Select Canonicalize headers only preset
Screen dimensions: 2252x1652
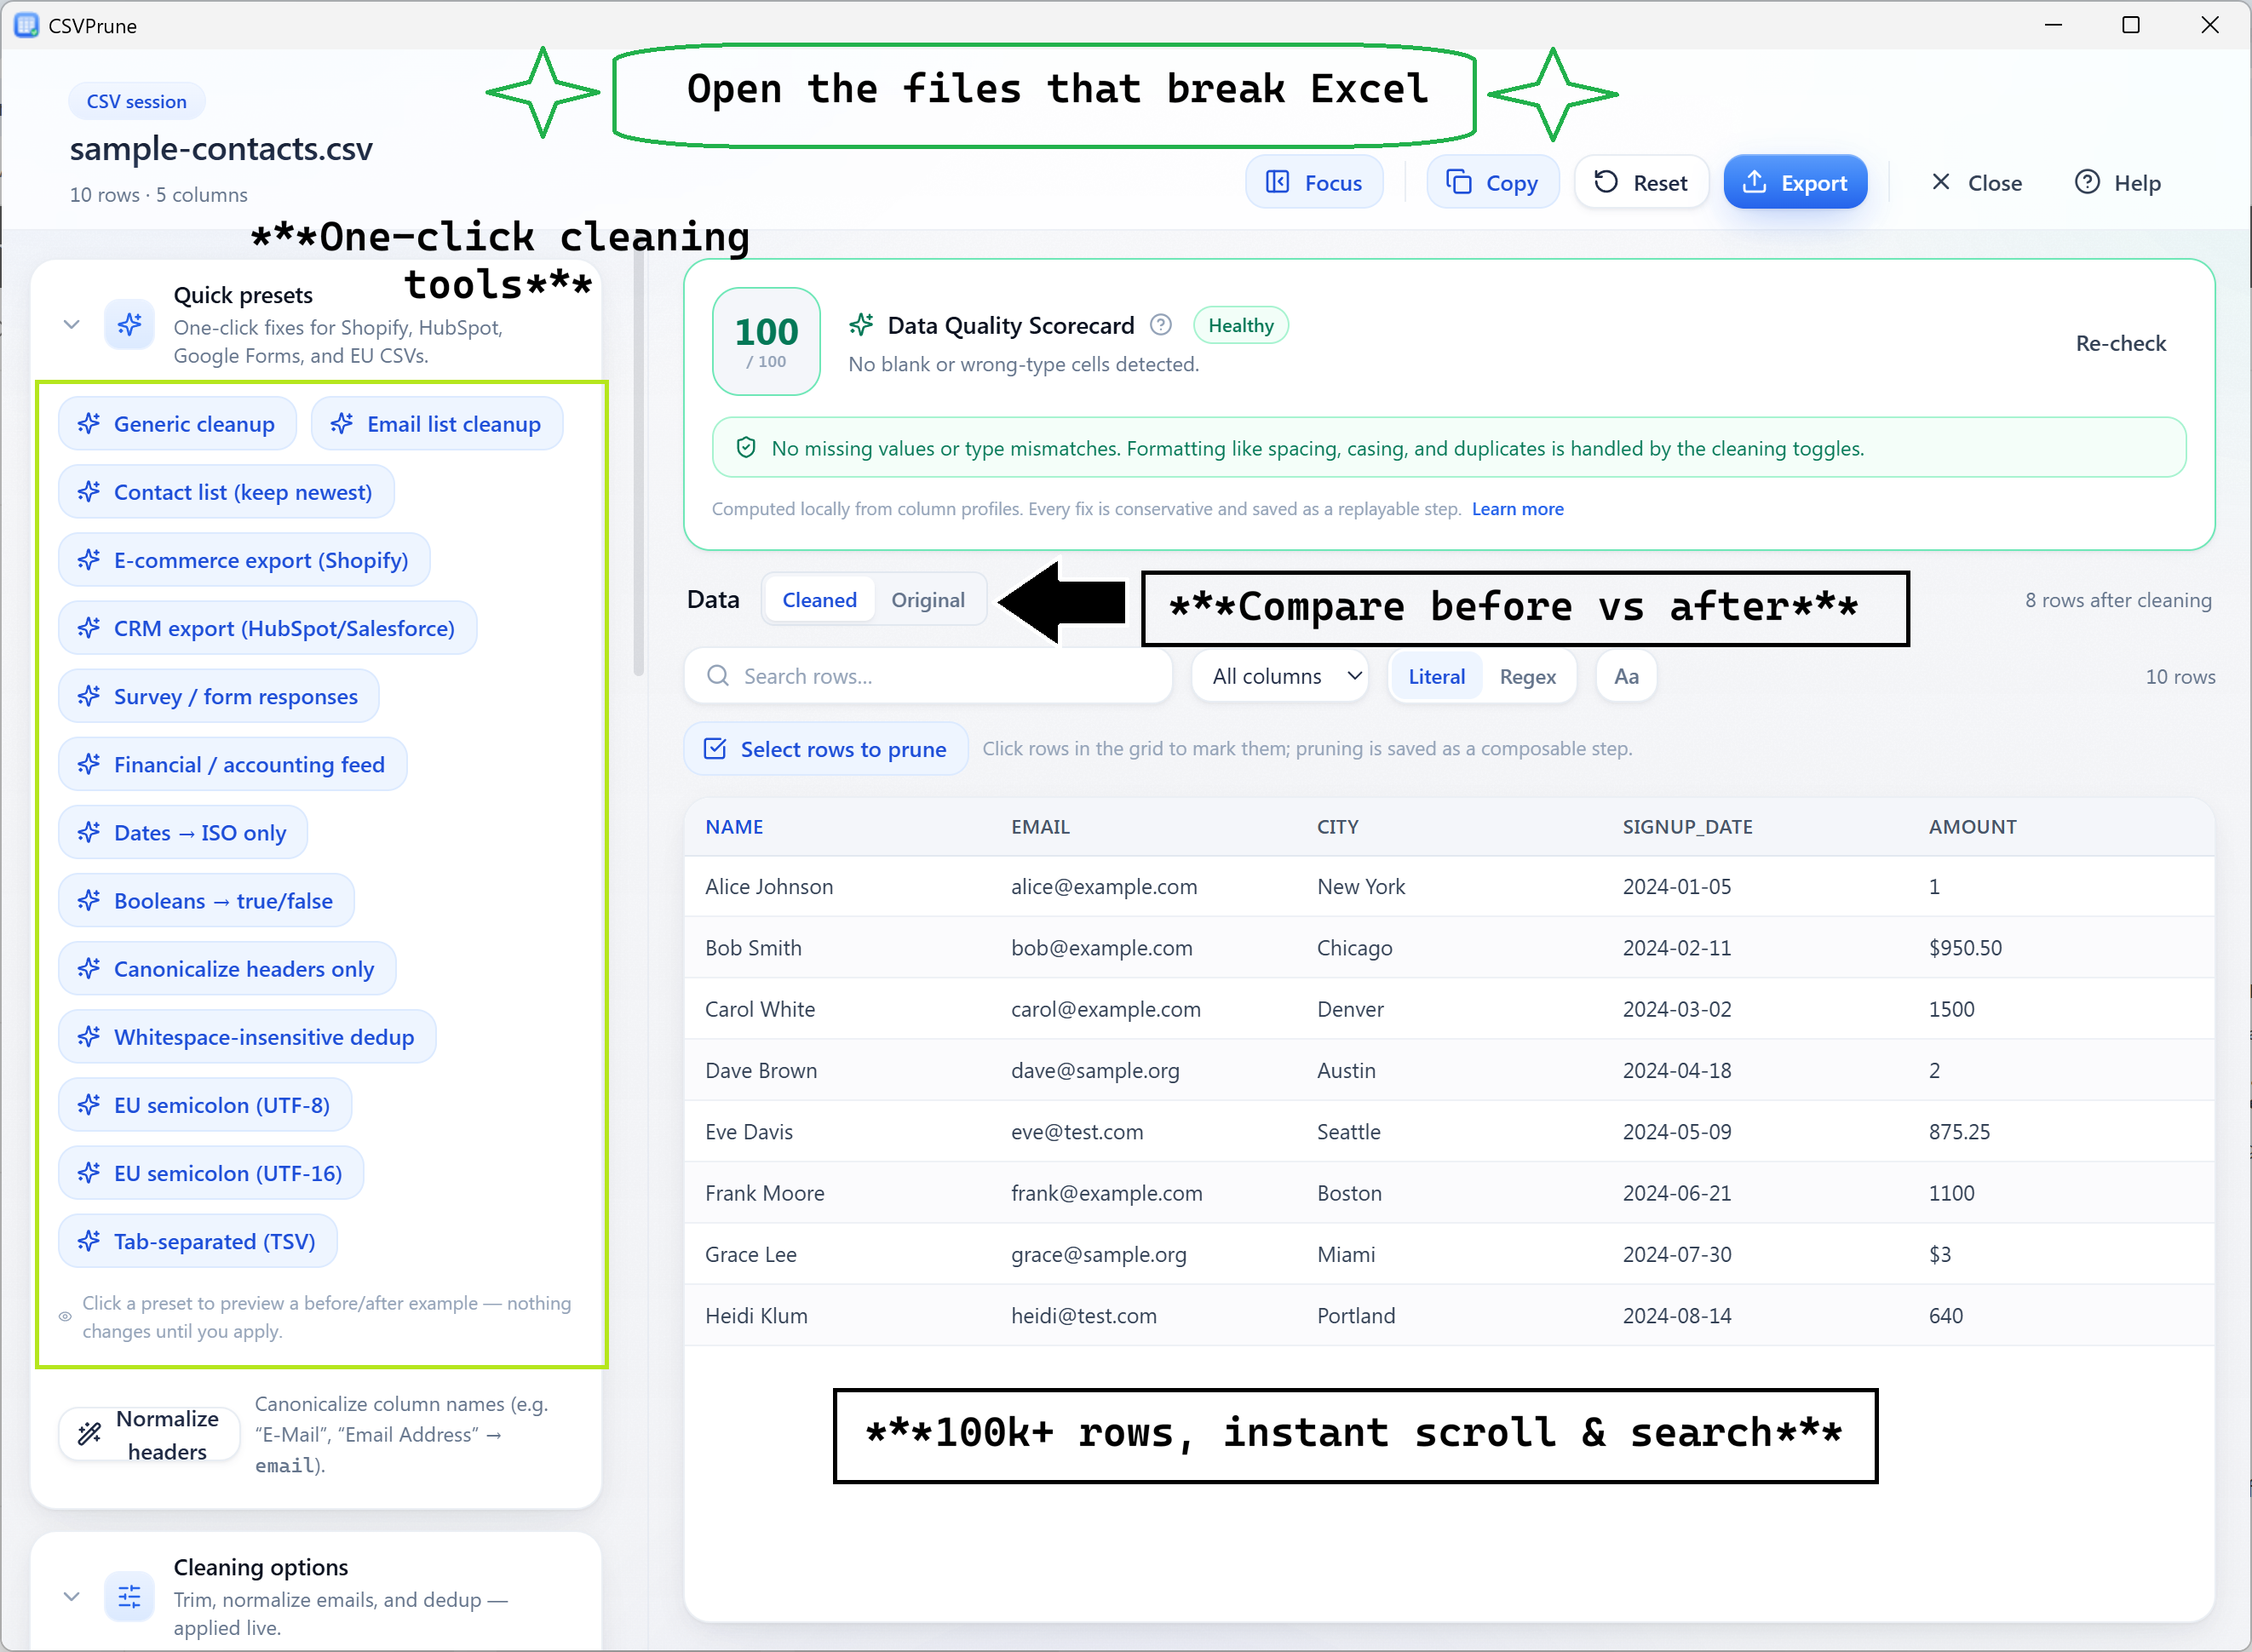(227, 968)
